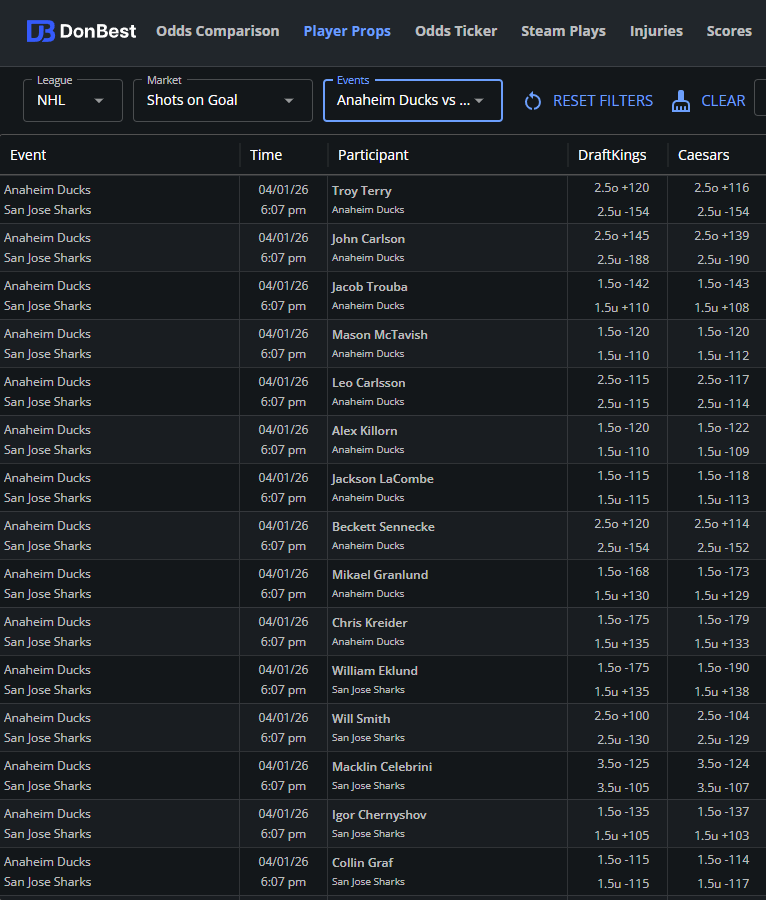Sort by the Time column header
The image size is (766, 900).
click(266, 155)
